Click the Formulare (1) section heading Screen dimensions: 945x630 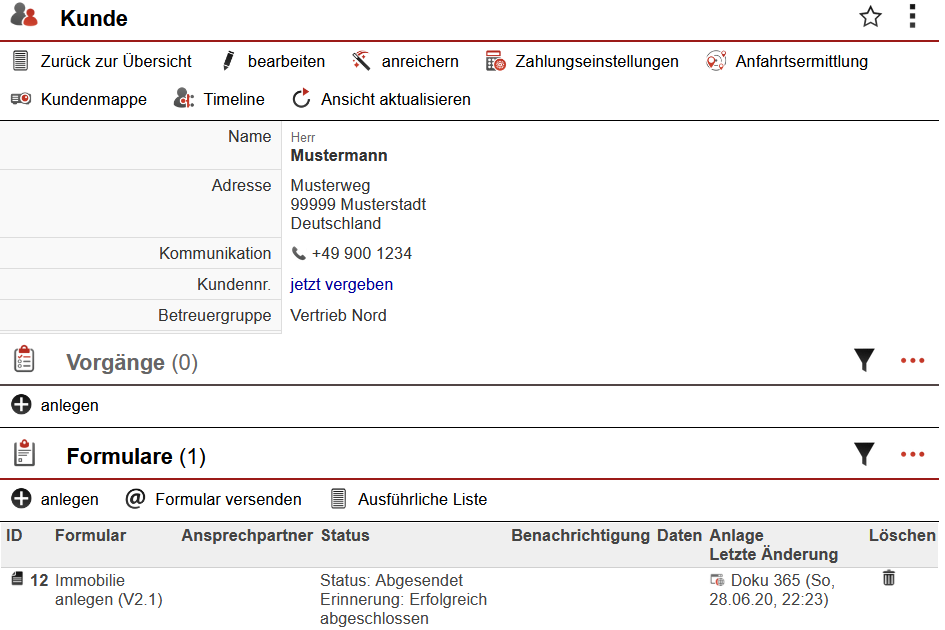[136, 456]
